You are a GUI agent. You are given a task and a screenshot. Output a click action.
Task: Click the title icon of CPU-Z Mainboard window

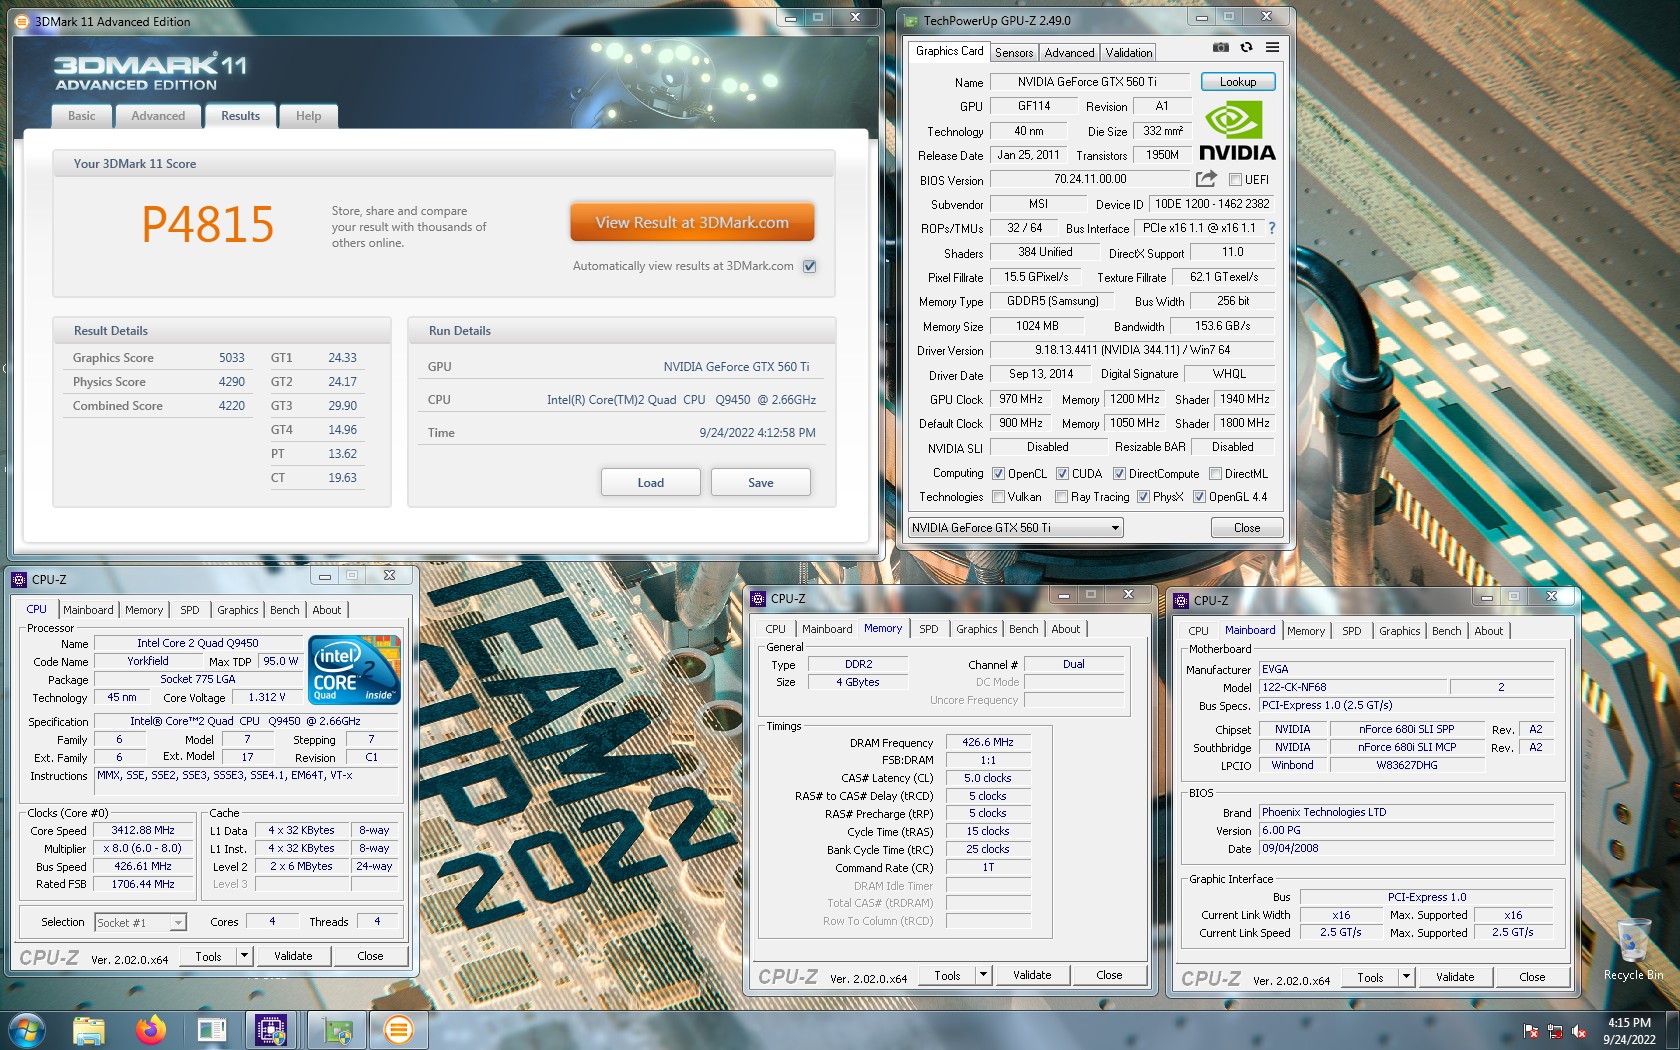(1182, 600)
